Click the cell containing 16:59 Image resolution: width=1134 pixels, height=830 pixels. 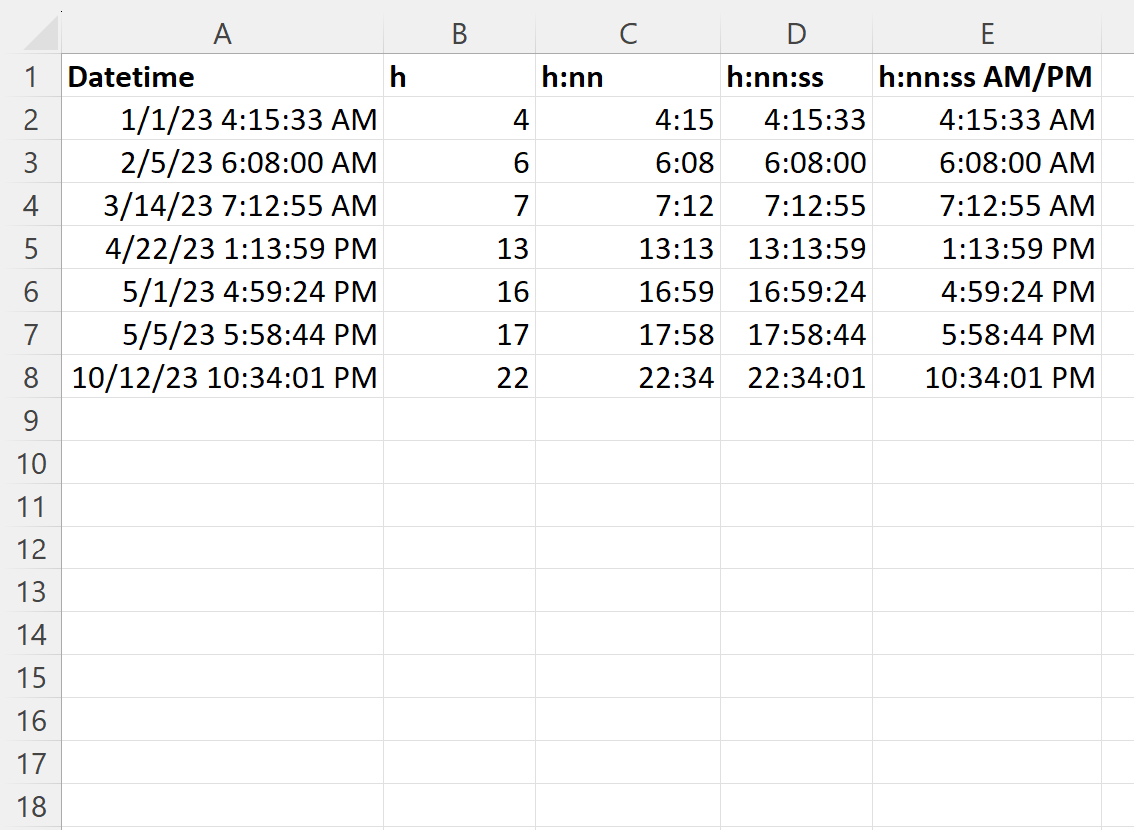[627, 291]
